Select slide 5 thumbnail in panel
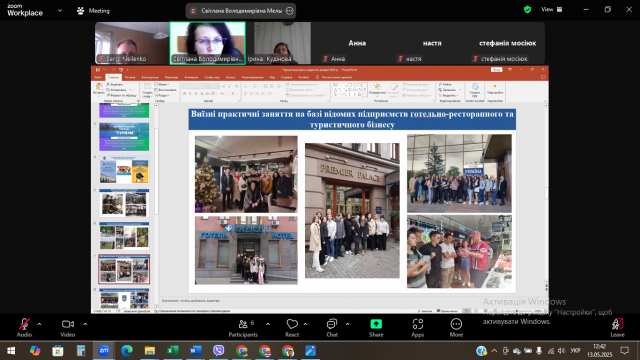 (x=124, y=203)
